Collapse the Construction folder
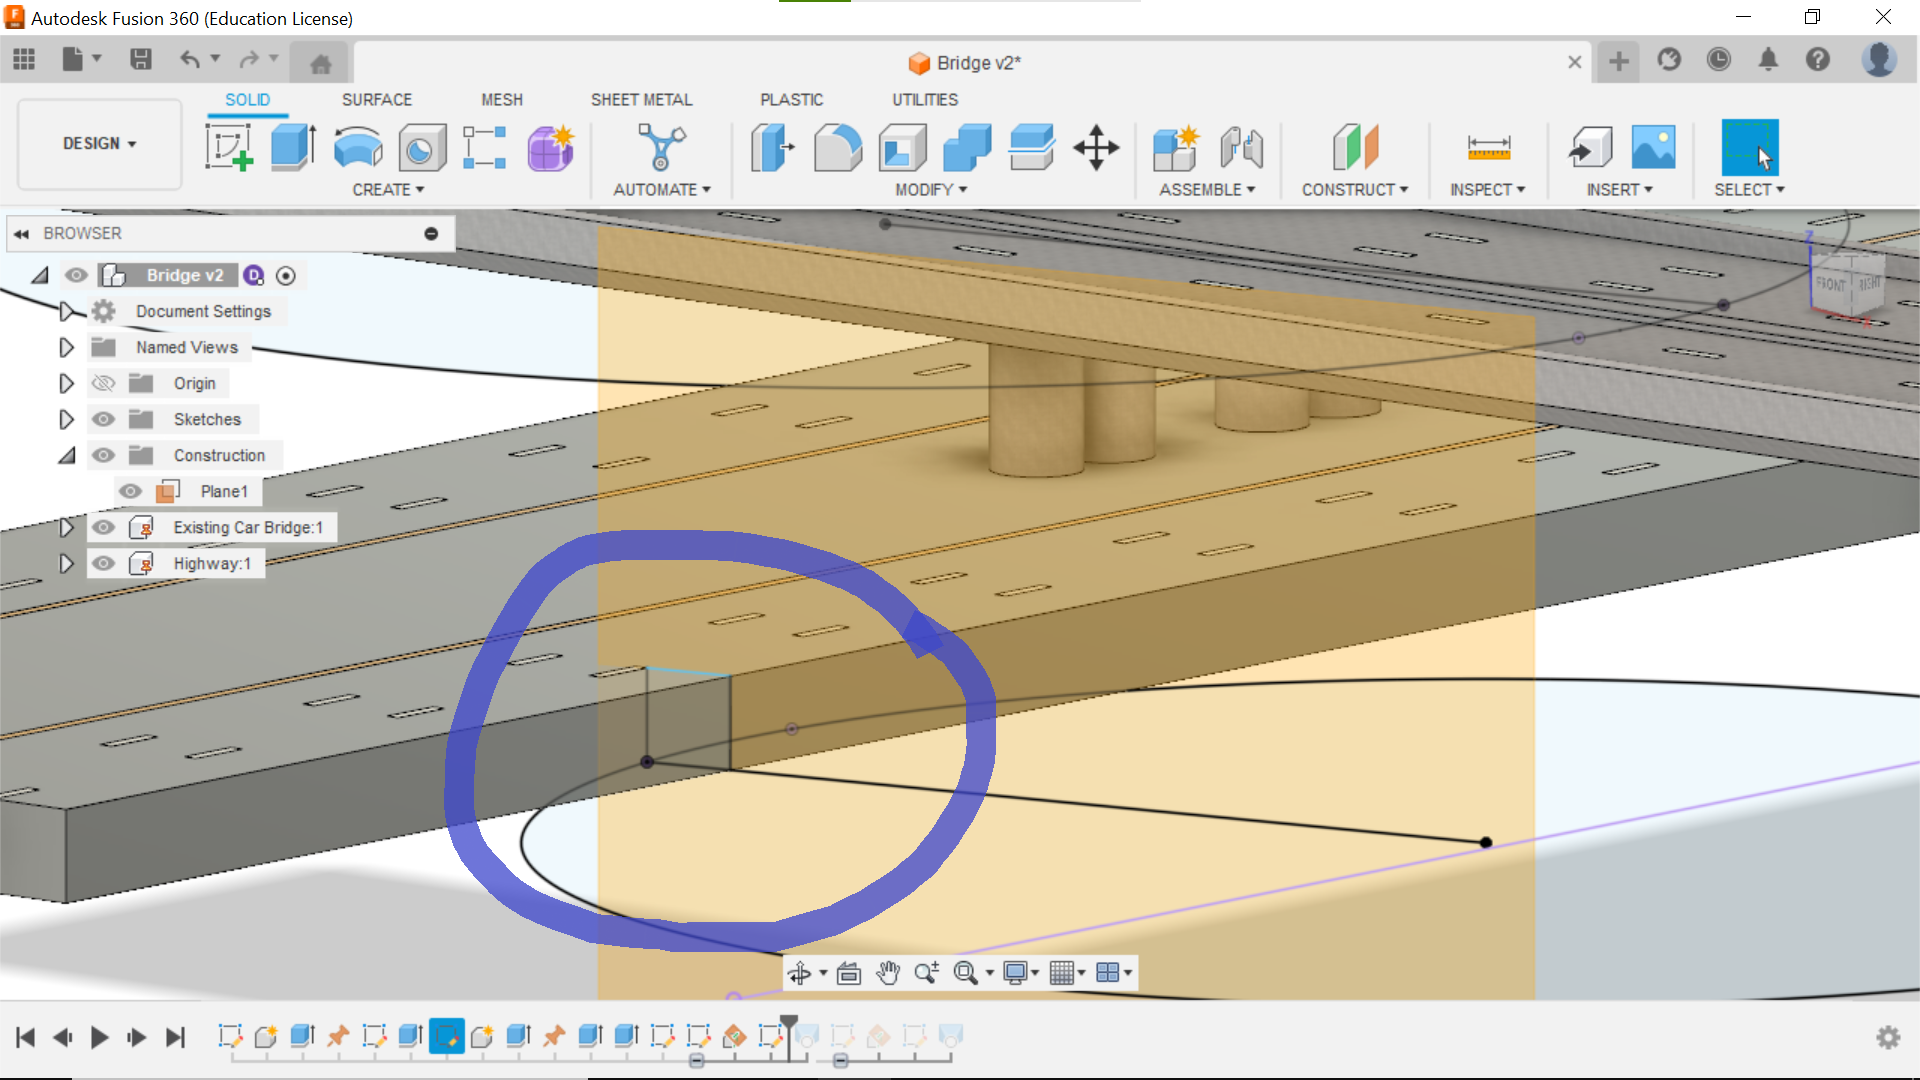Viewport: 1920px width, 1080px height. (66, 455)
